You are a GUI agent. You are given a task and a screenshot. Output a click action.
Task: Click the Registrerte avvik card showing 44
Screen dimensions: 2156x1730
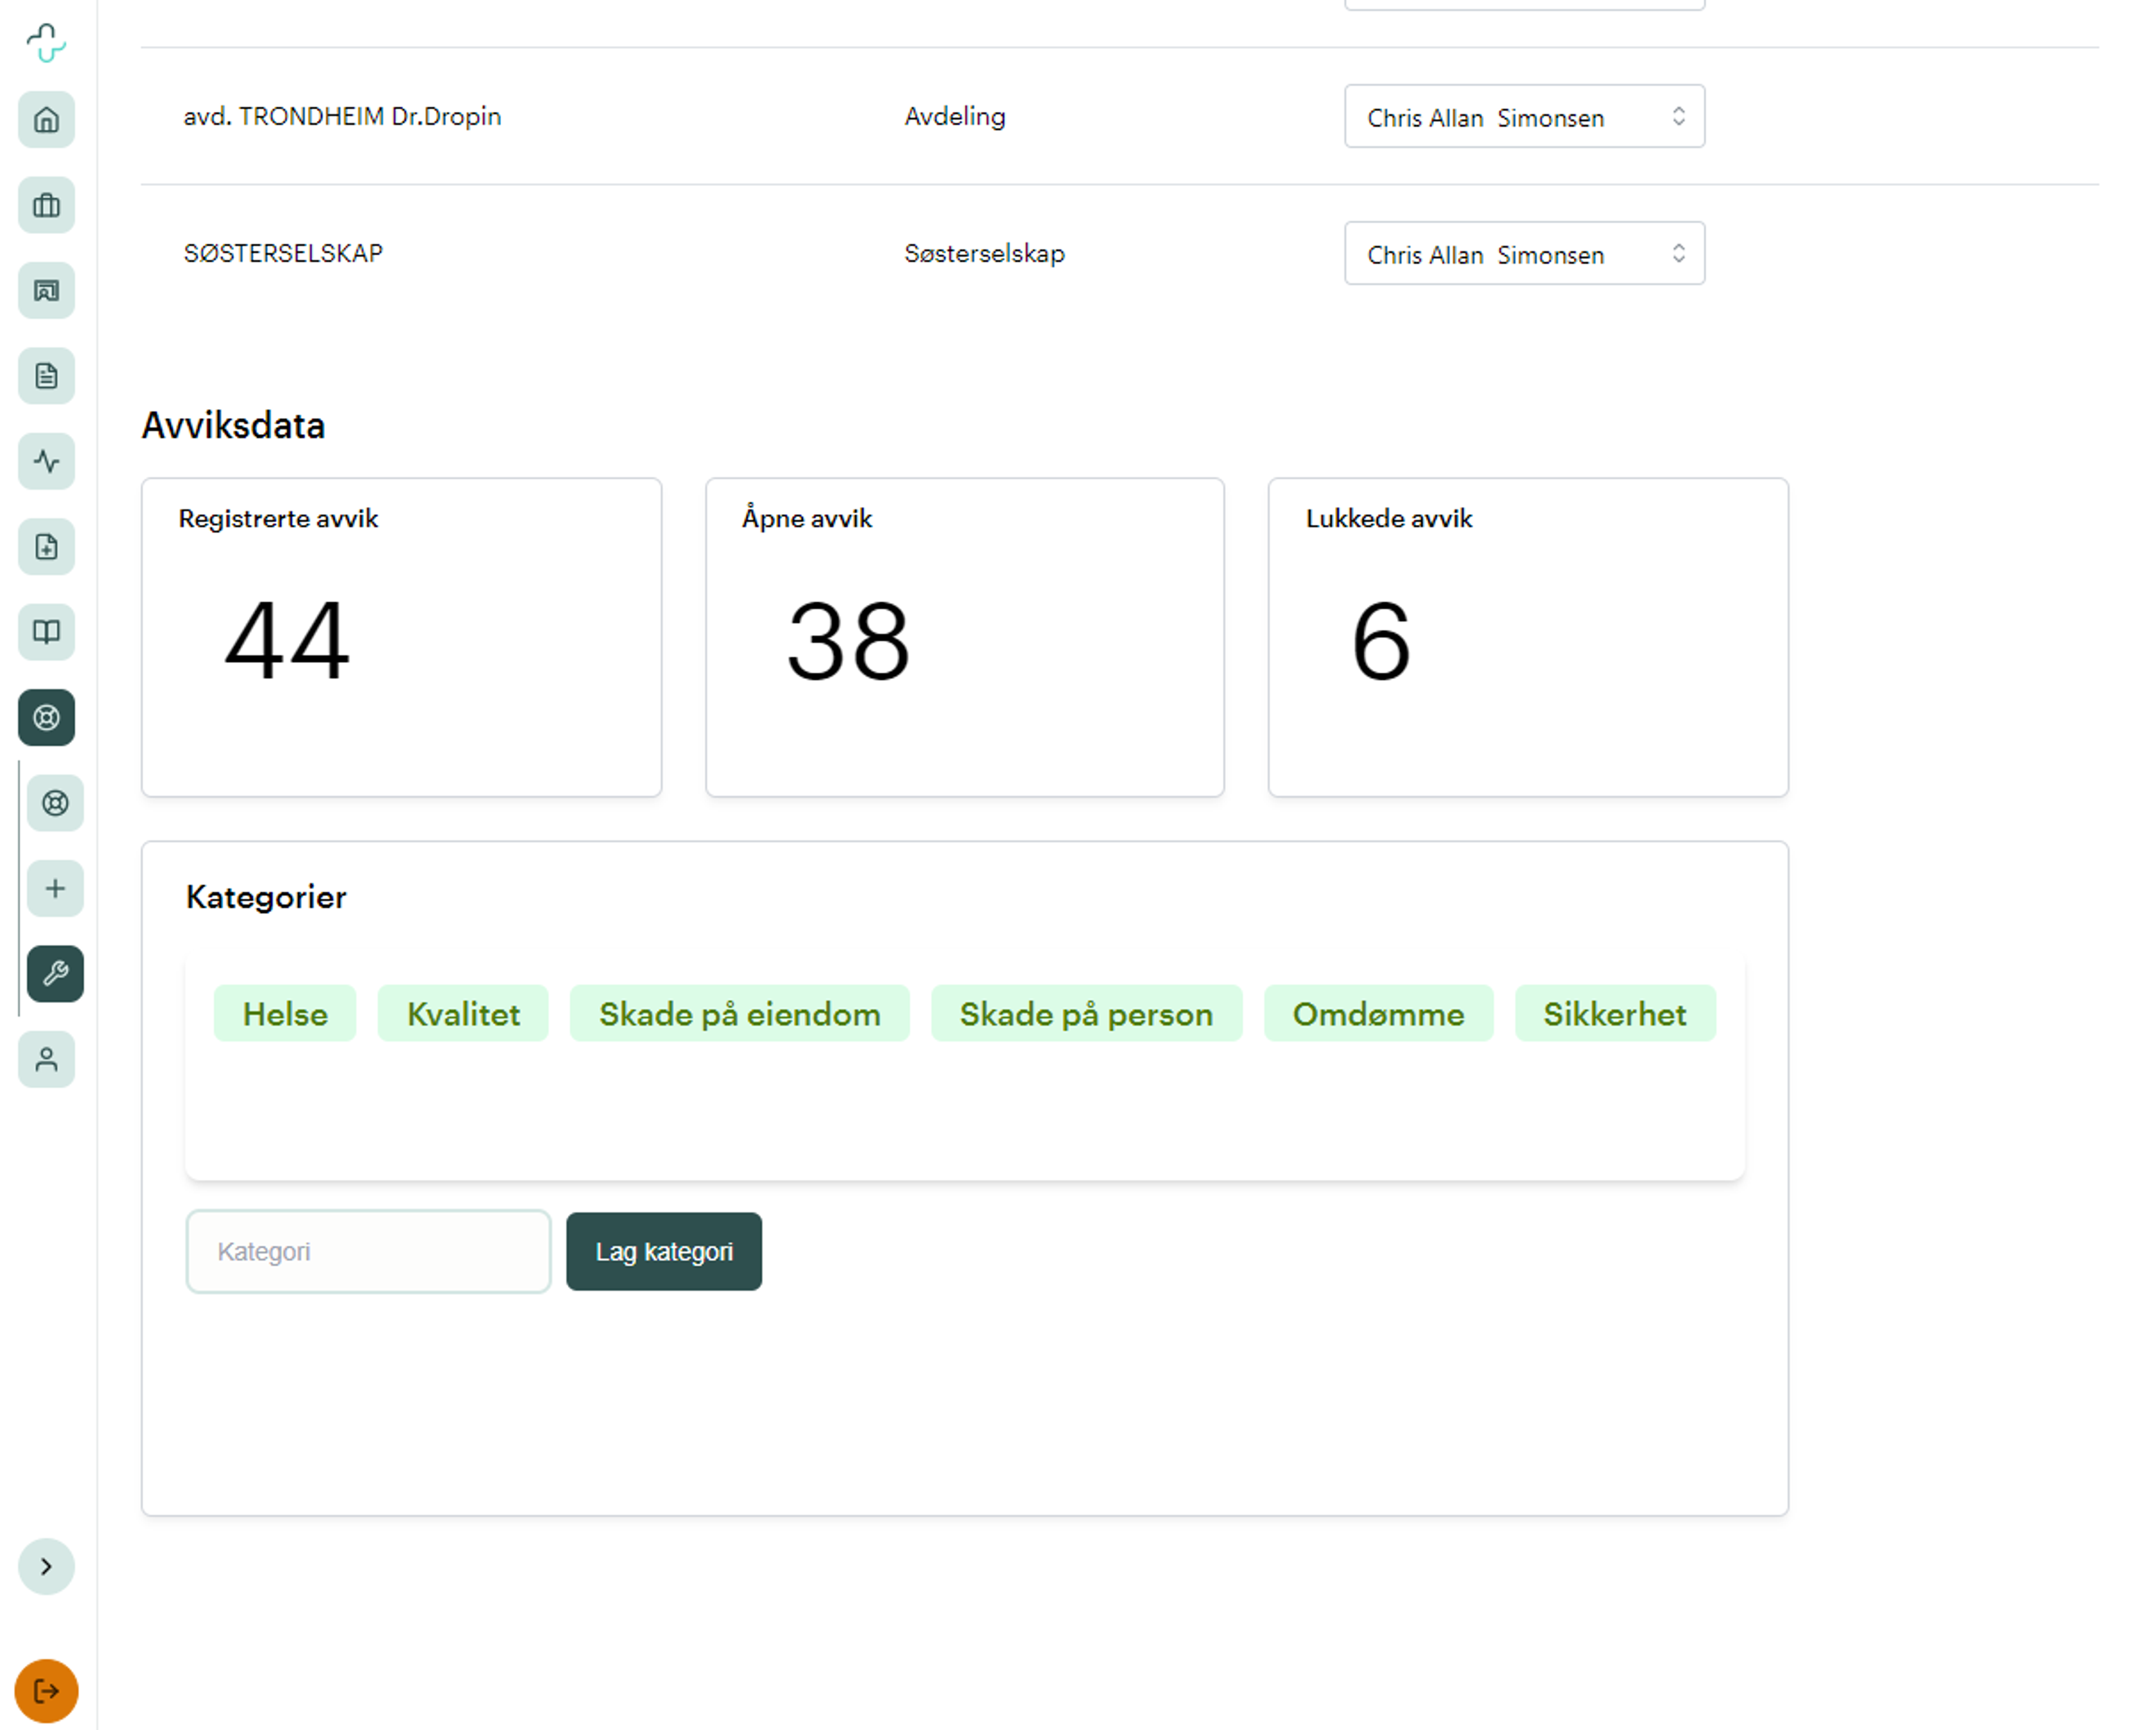(x=401, y=637)
